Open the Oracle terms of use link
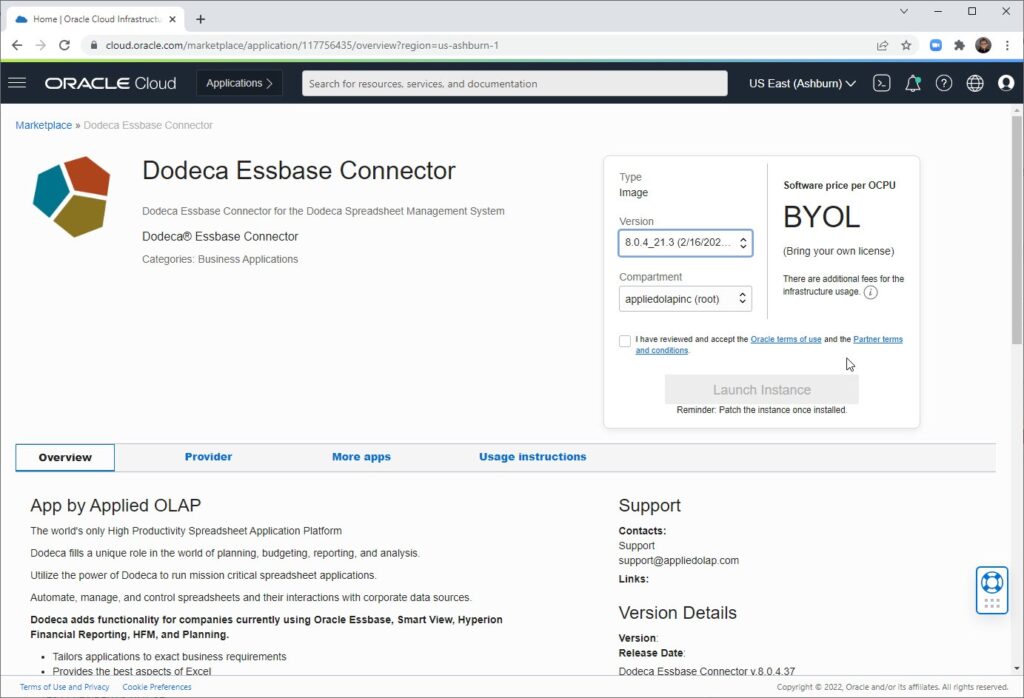Viewport: 1024px width, 698px height. [x=786, y=340]
